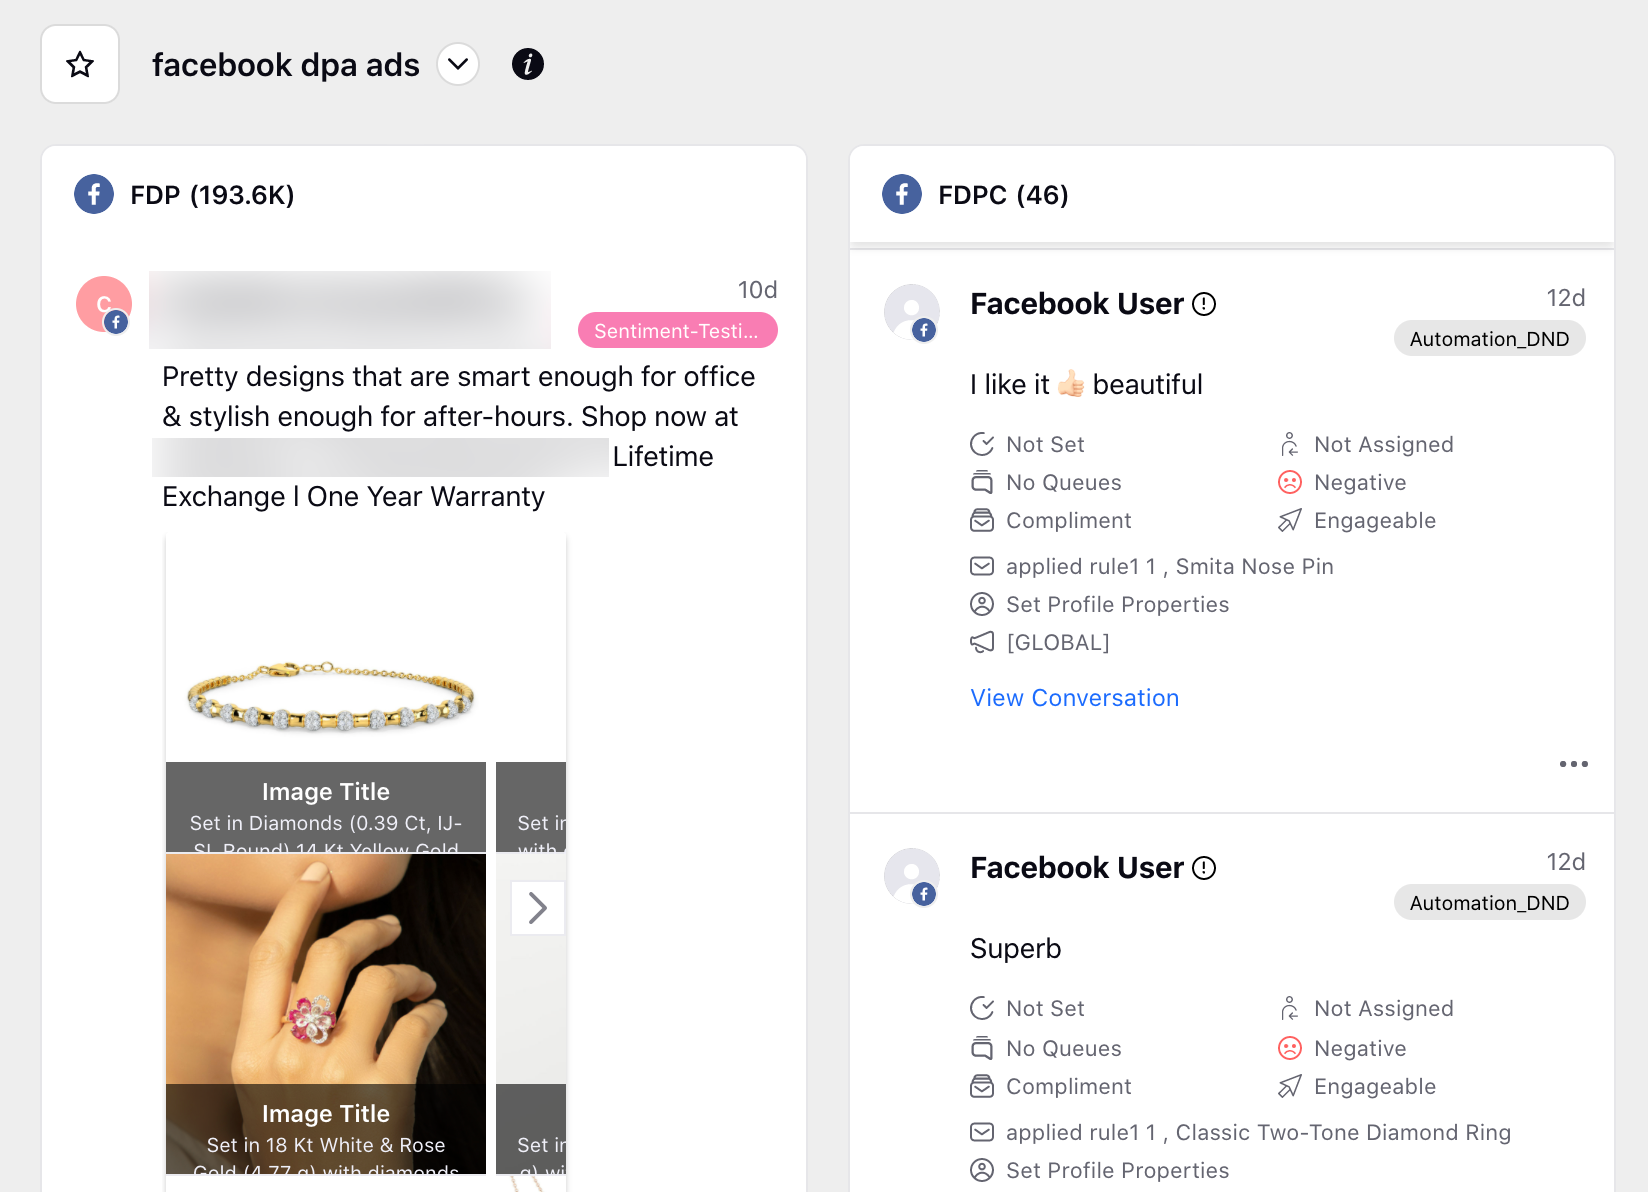1648x1192 pixels.
Task: Click the post author avatar in FDP column
Action: tap(104, 304)
